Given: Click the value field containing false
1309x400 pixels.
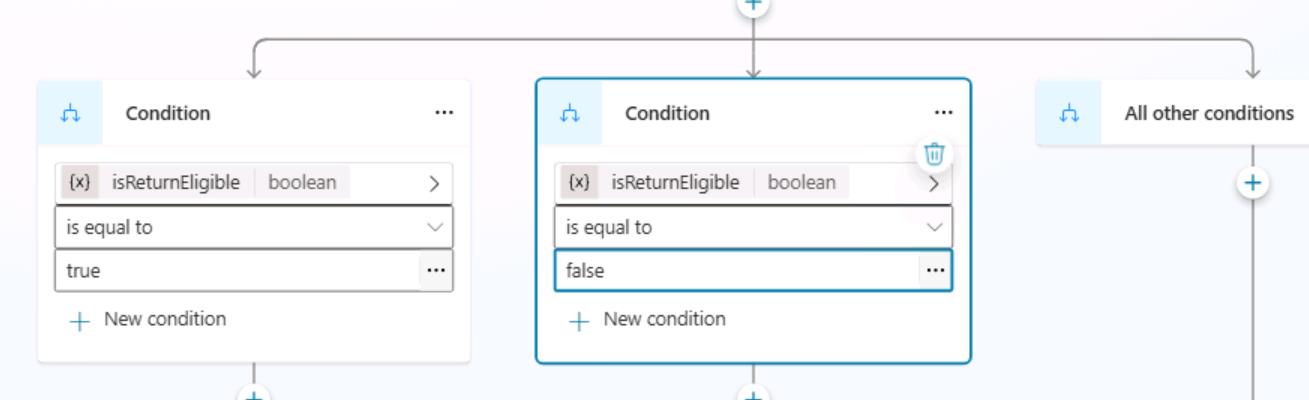Looking at the screenshot, I should (737, 270).
